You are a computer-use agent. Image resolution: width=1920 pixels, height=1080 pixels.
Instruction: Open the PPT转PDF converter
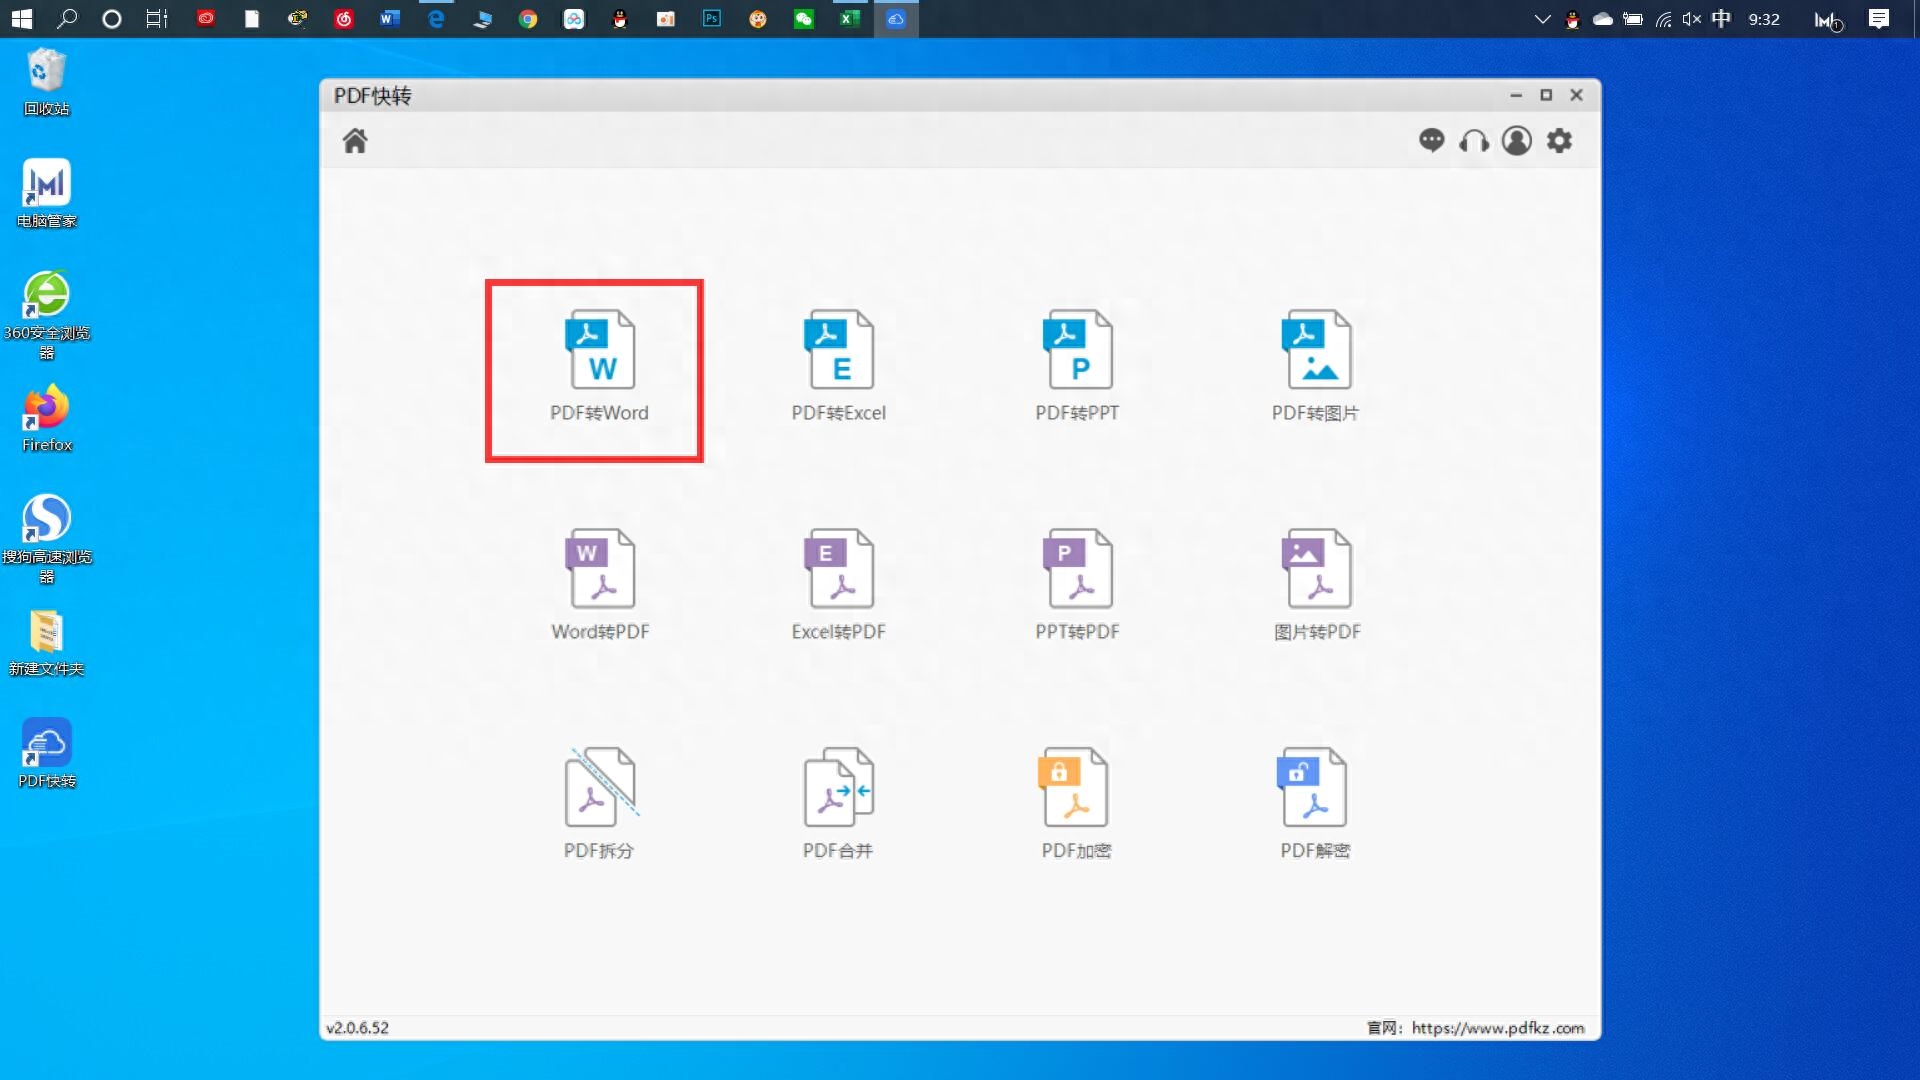pyautogui.click(x=1077, y=585)
